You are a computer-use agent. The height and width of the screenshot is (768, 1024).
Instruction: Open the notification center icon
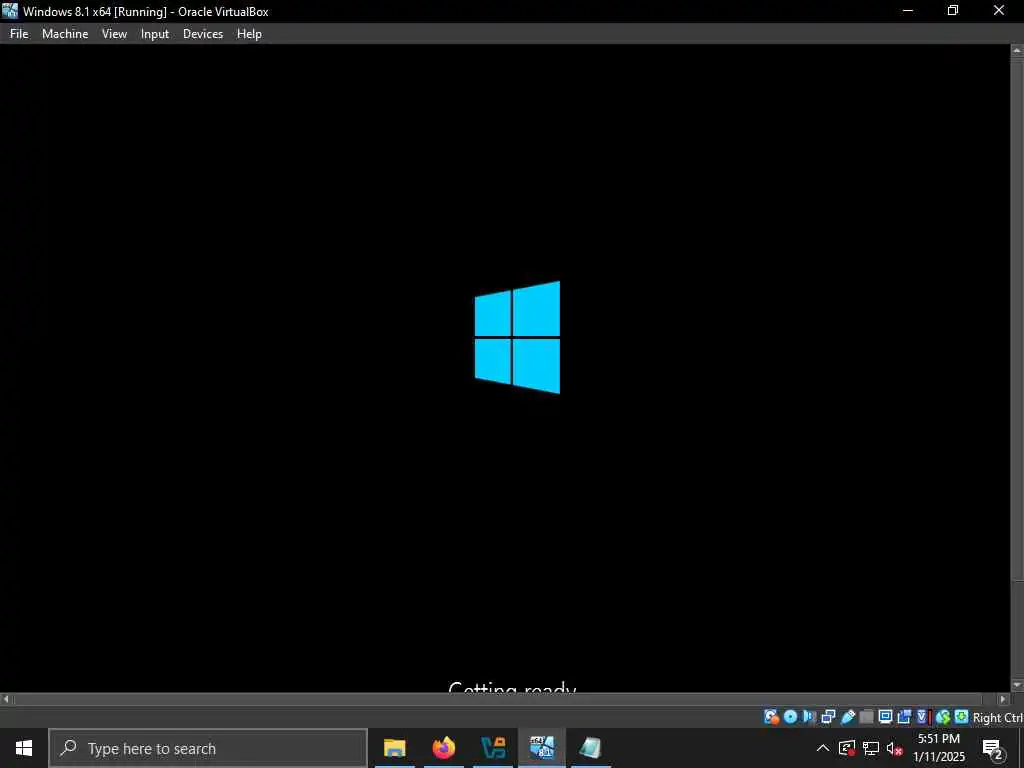pos(992,749)
